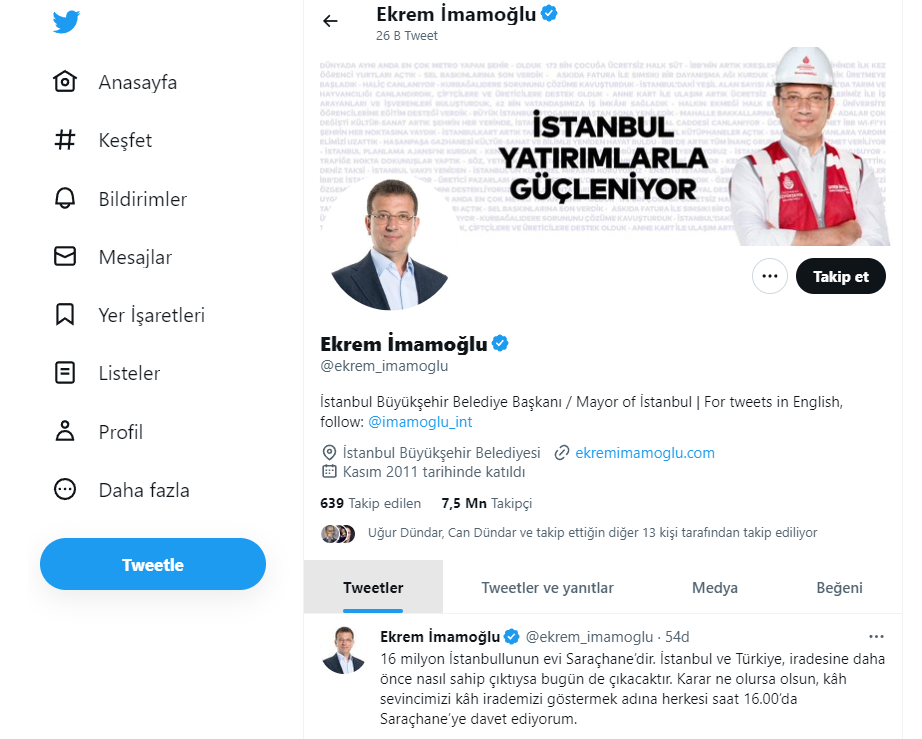Viewport: 922px width, 739px height.
Task: Switch to Medya tab
Action: [x=714, y=587]
